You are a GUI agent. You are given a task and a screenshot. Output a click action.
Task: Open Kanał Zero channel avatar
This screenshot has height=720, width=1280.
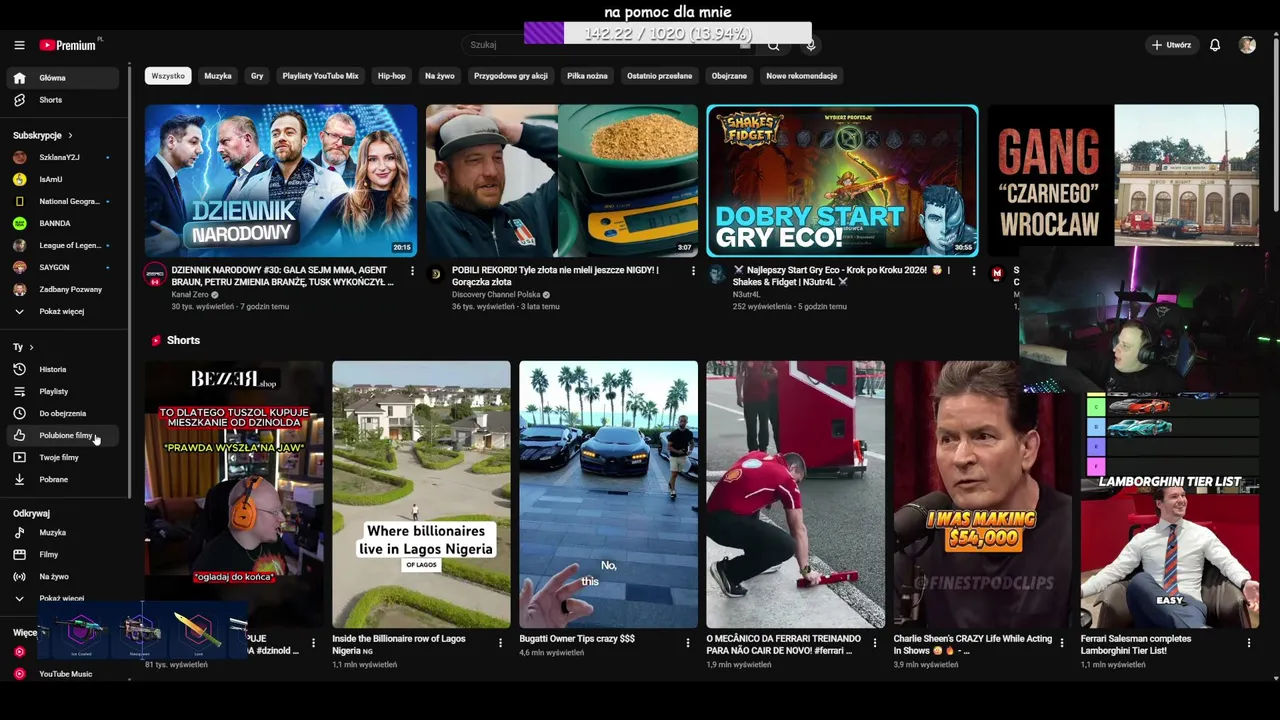pos(155,275)
